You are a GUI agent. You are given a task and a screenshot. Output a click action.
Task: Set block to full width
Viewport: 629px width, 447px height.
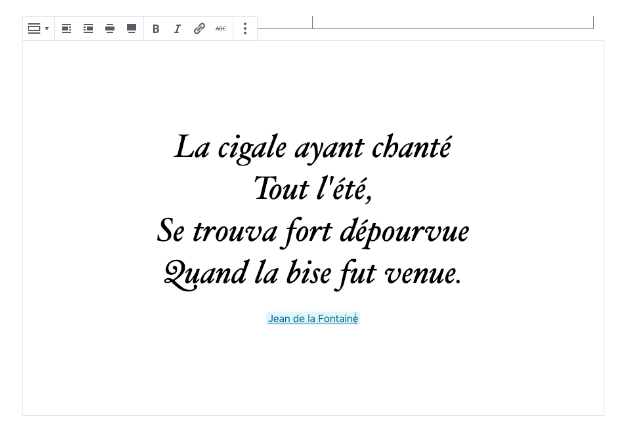(132, 28)
